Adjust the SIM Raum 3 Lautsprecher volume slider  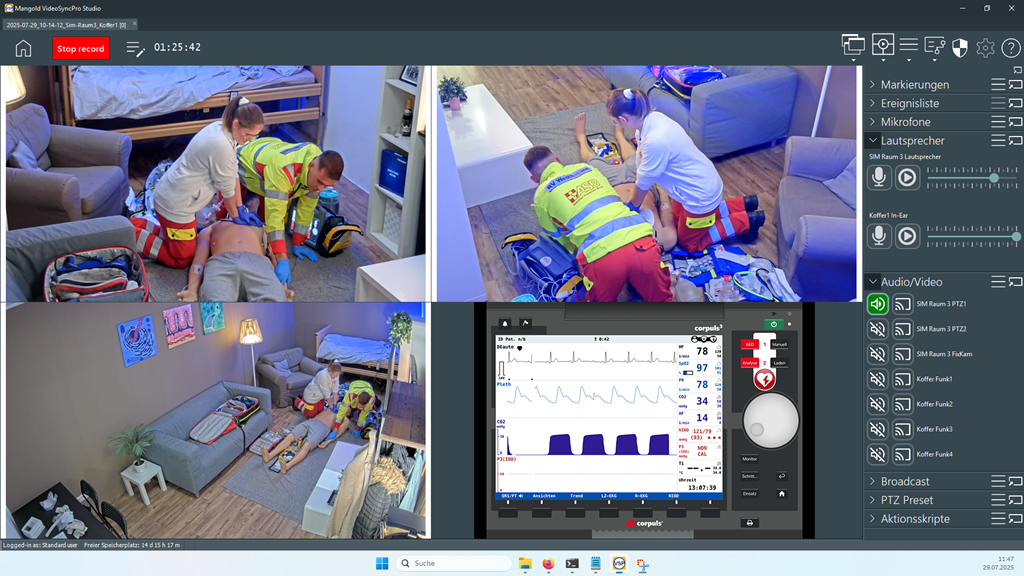993,178
